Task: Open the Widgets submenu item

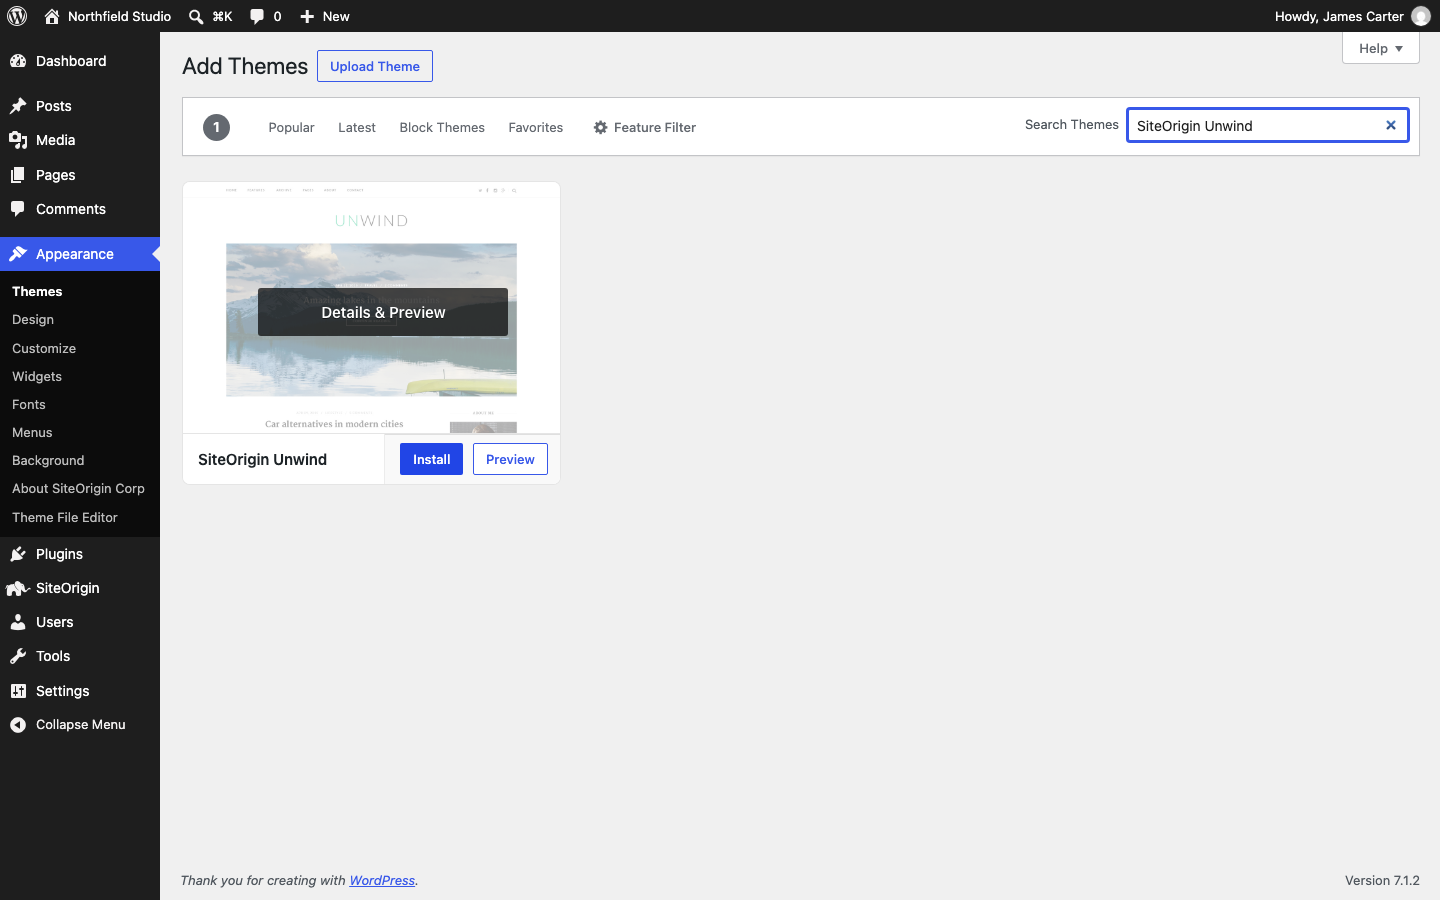Action: point(37,376)
